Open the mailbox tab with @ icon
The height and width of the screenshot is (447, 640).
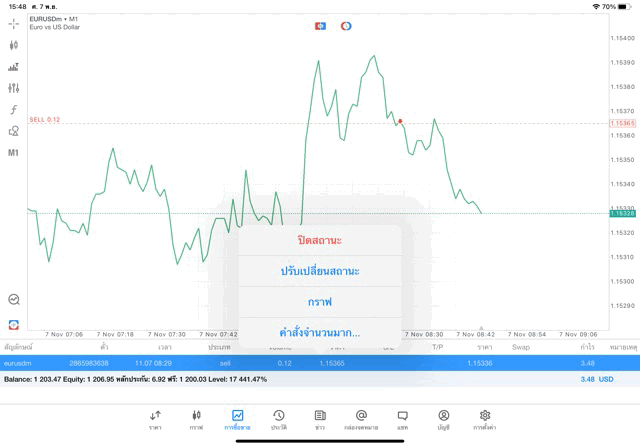(x=361, y=419)
